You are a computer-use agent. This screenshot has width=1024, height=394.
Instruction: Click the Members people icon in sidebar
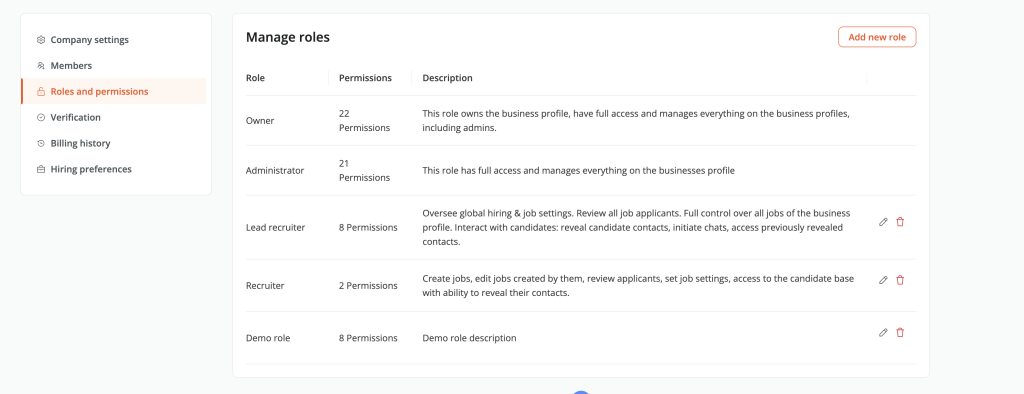(x=40, y=66)
